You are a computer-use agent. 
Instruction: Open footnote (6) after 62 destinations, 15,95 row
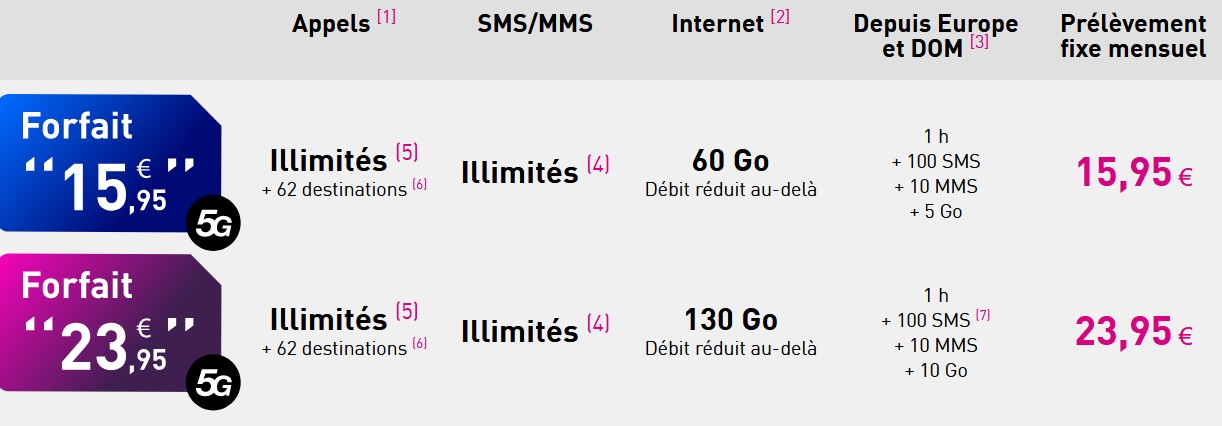419,184
